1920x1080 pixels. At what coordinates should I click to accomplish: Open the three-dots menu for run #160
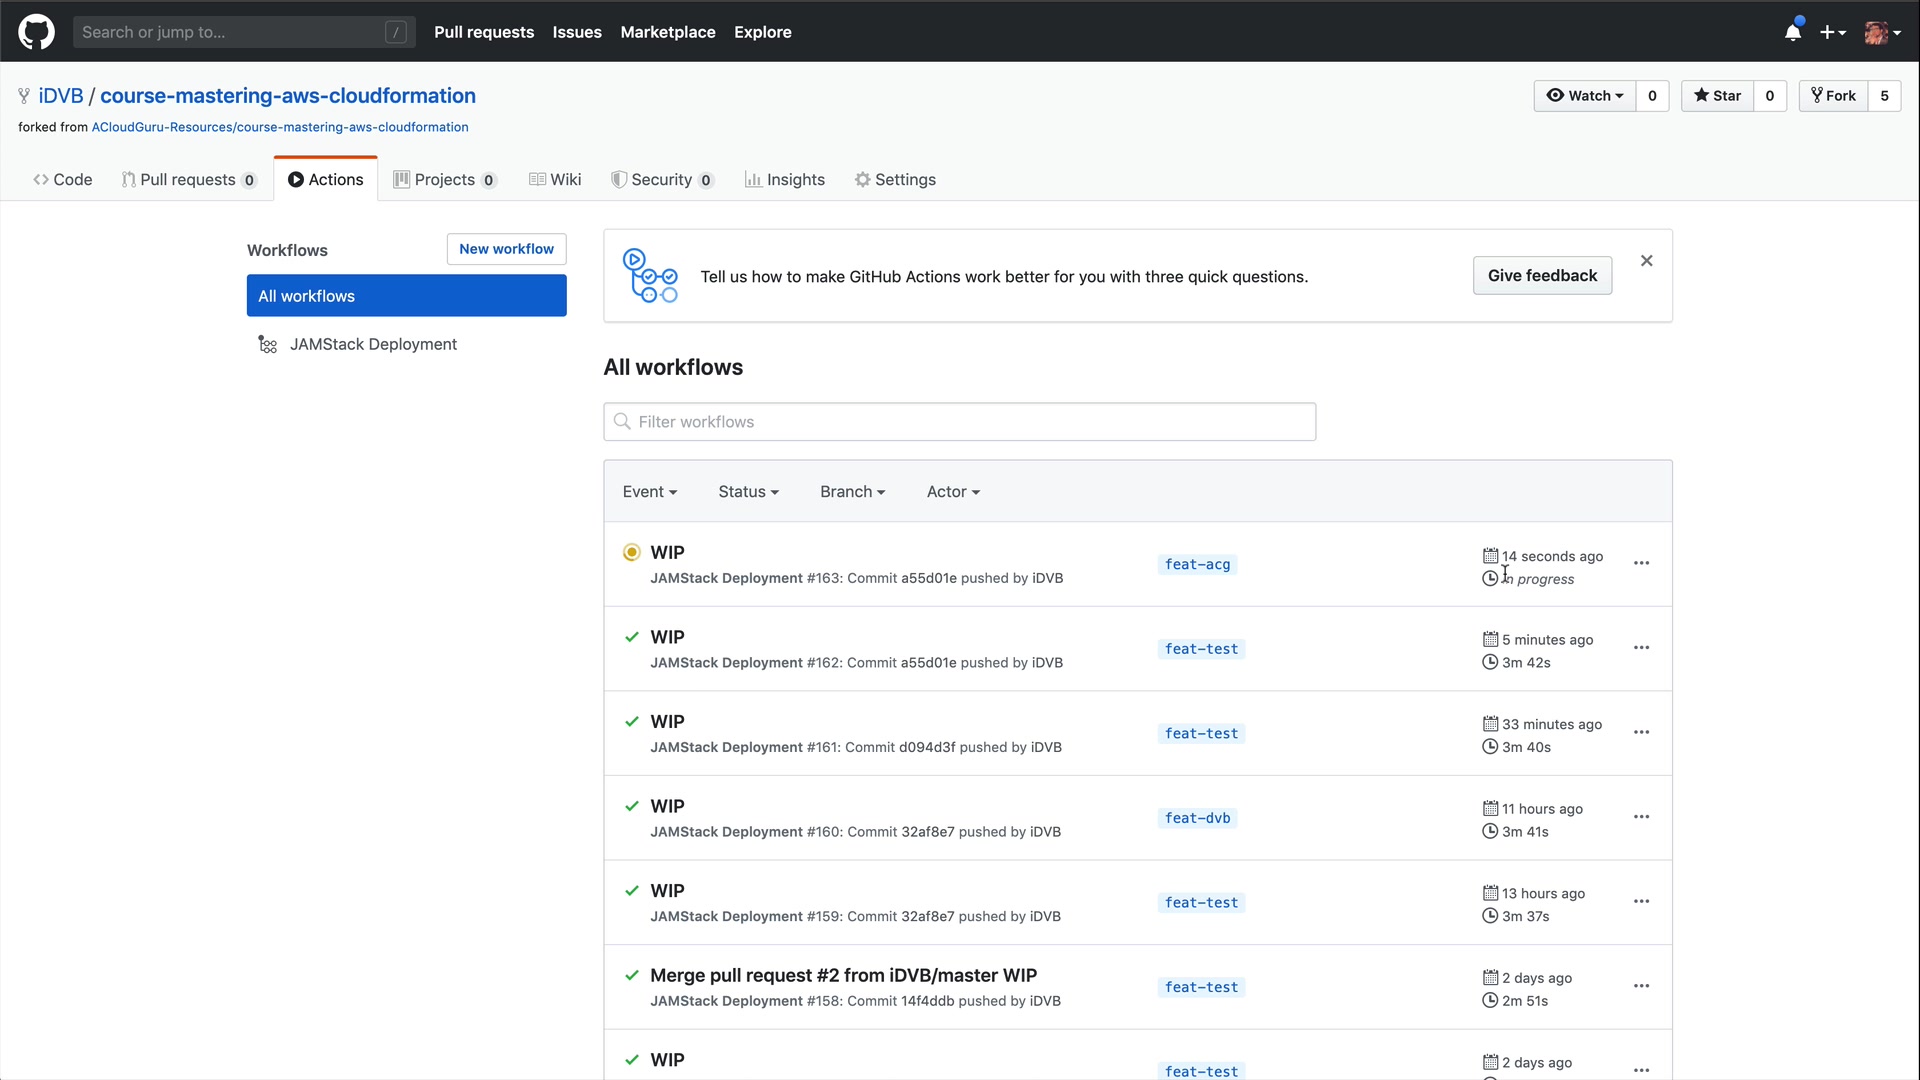[x=1641, y=817]
